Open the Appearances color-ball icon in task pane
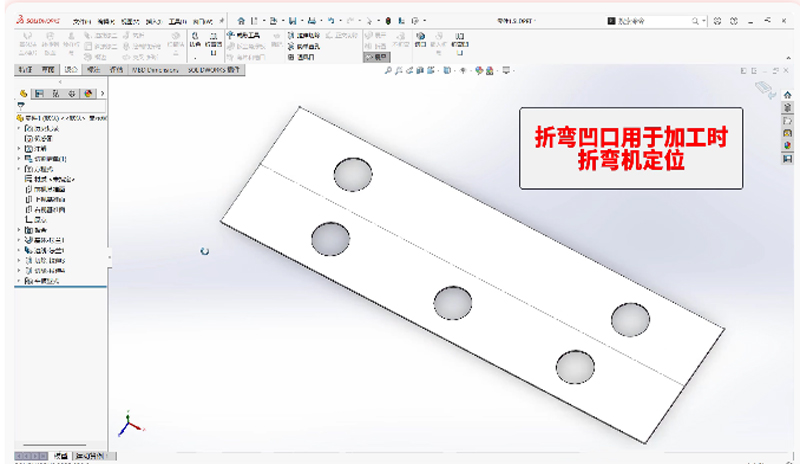This screenshot has width=800, height=464. [x=787, y=146]
